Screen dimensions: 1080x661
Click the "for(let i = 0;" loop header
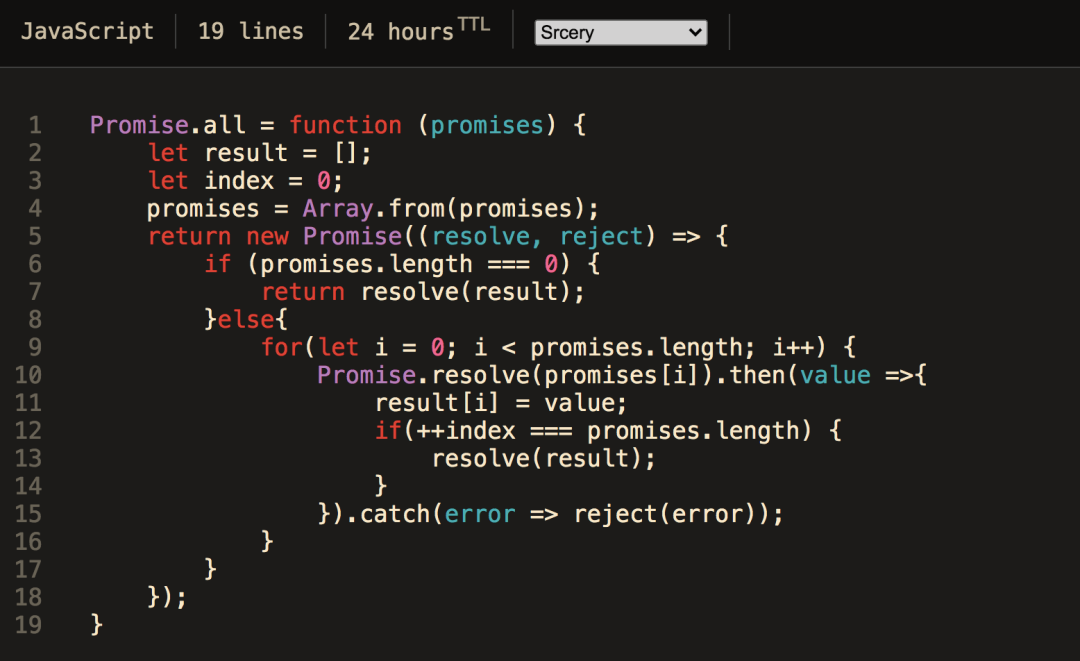(358, 347)
